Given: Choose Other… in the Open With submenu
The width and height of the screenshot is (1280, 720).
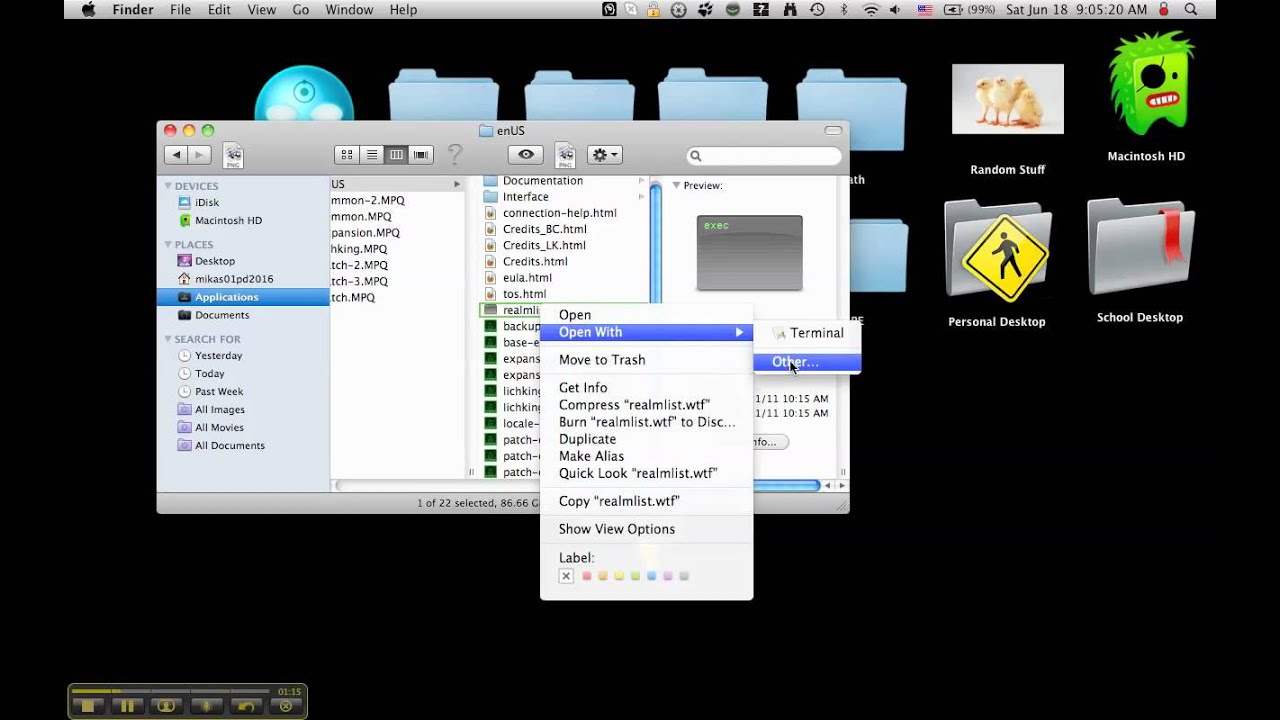Looking at the screenshot, I should coord(807,362).
